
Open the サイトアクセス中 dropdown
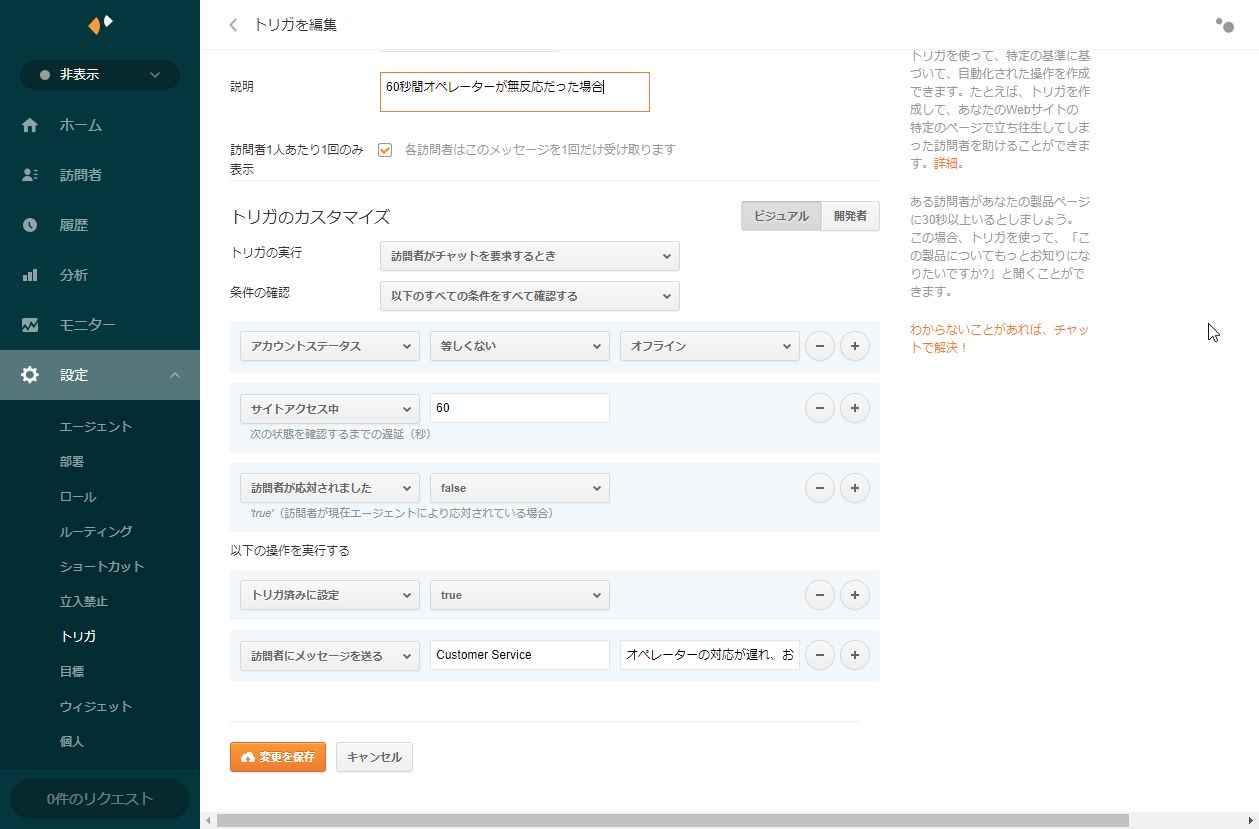[x=330, y=408]
